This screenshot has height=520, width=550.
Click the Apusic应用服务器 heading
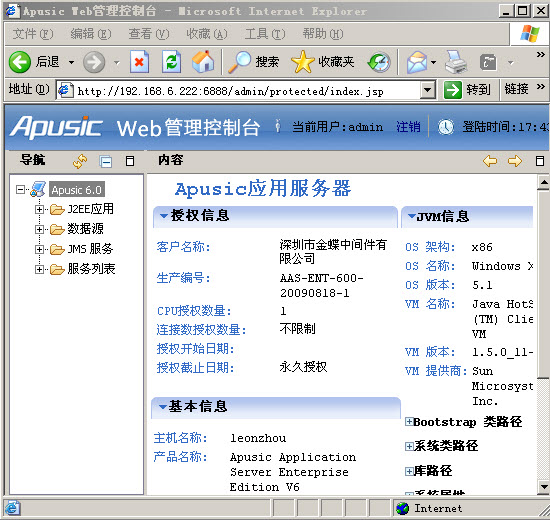coord(263,188)
